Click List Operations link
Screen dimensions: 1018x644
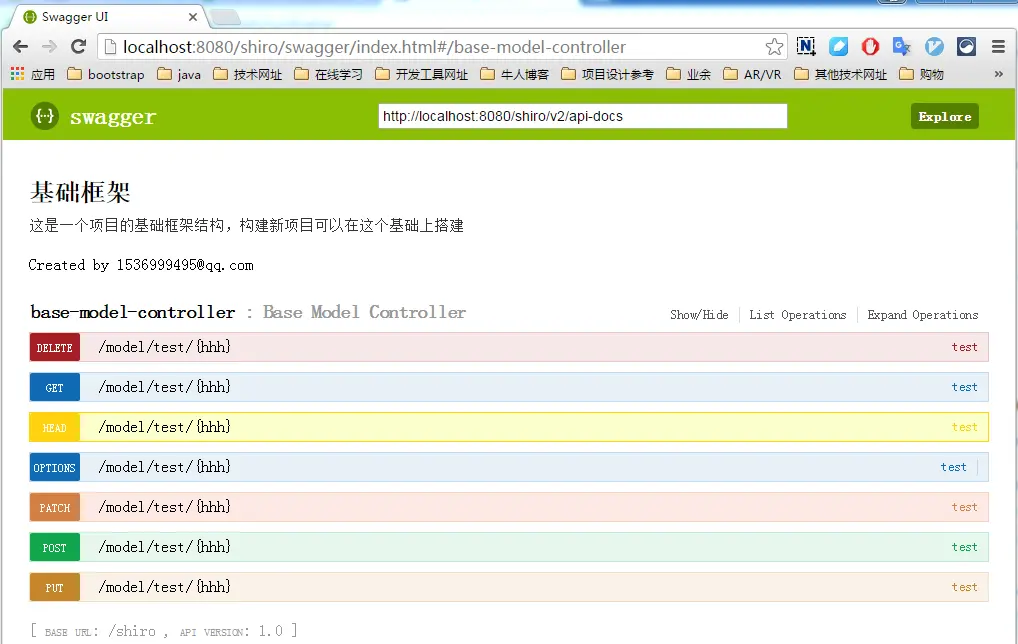tap(798, 315)
